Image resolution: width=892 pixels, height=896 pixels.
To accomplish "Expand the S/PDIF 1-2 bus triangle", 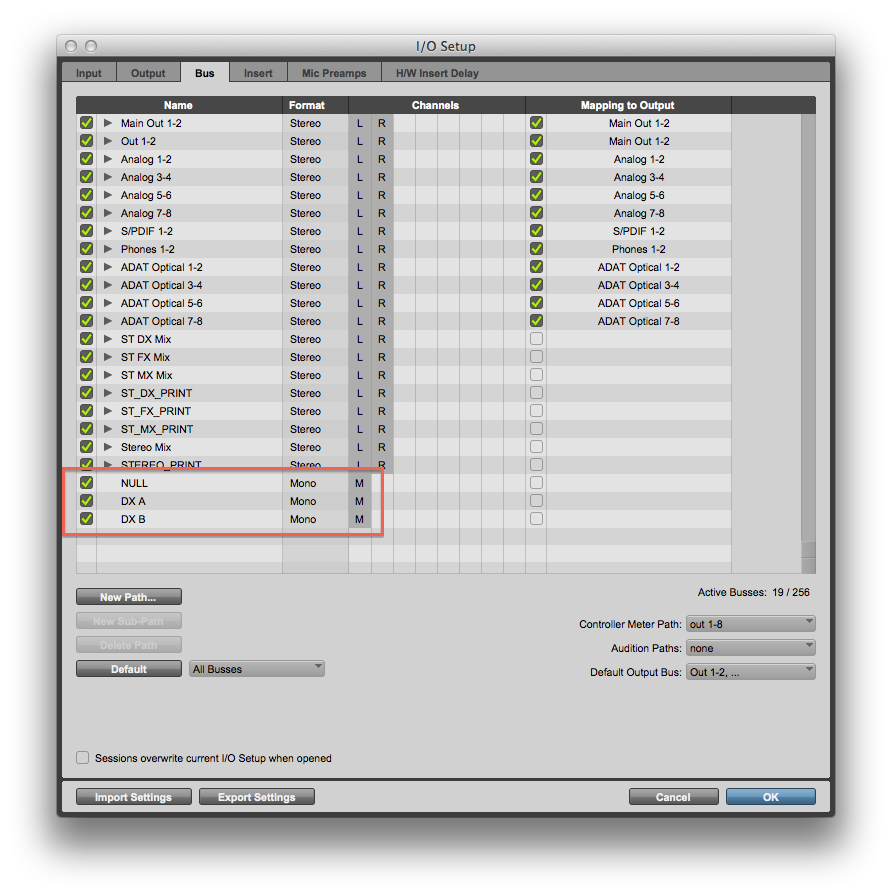I will click(x=108, y=231).
